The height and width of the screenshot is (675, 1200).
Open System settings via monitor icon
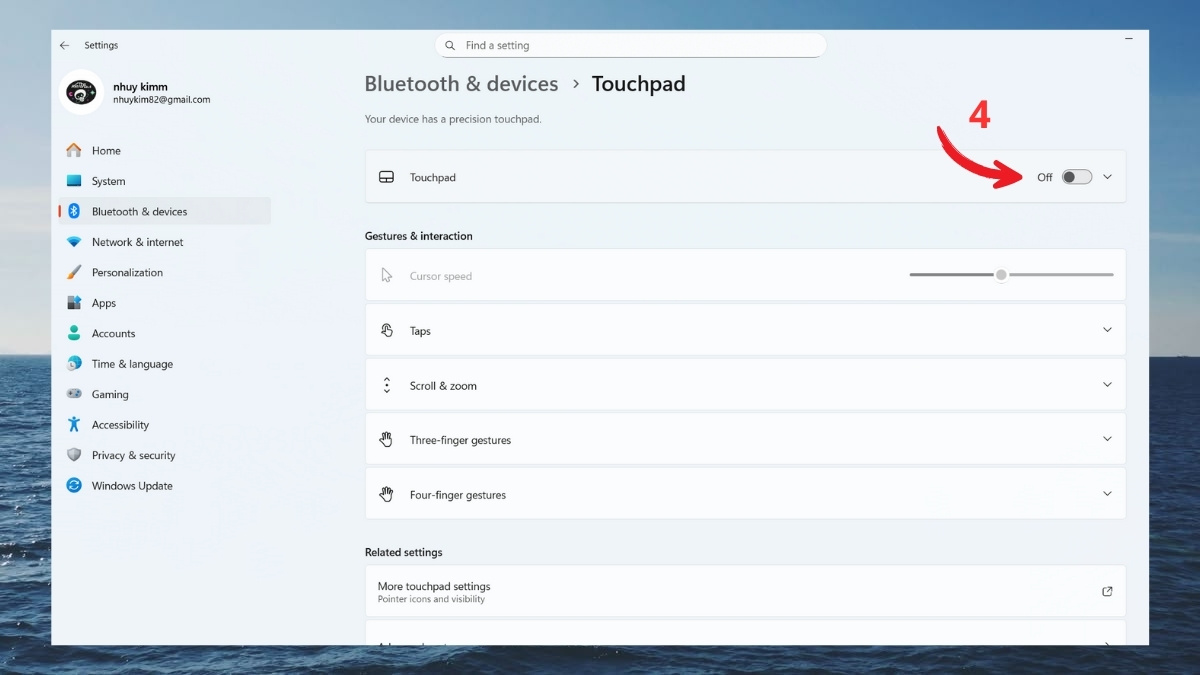tap(75, 181)
